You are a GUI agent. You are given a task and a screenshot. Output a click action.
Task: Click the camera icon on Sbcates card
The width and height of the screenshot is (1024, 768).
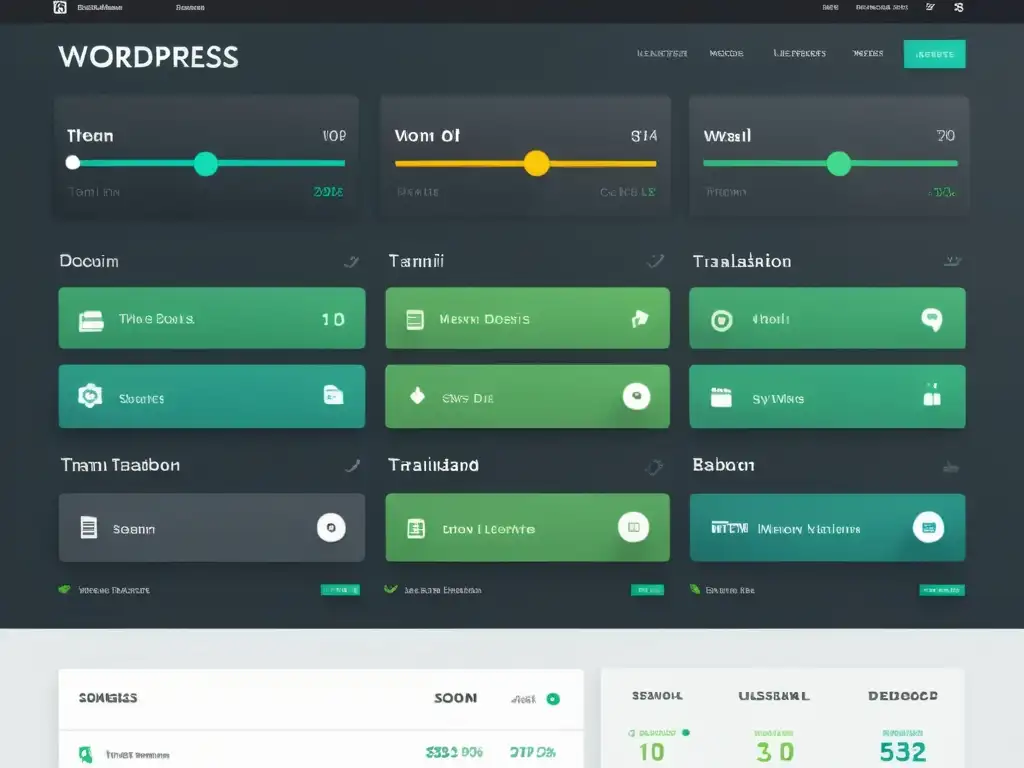click(90, 396)
